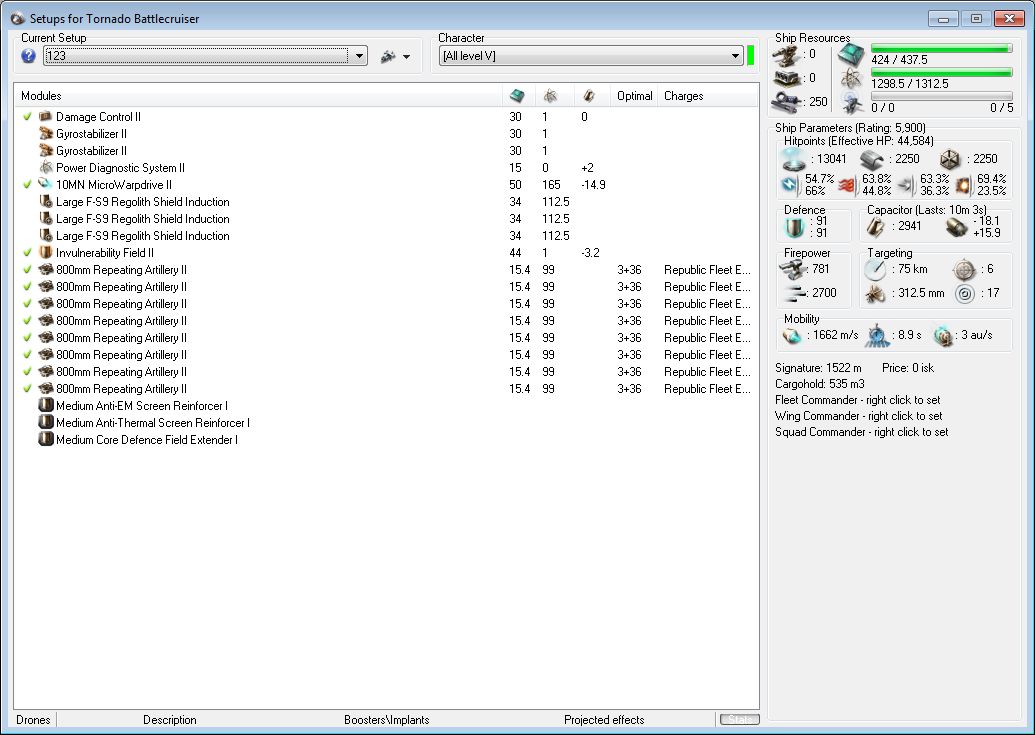Click the turret firepower icon
Viewport: 1035px width, 735px height.
794,269
